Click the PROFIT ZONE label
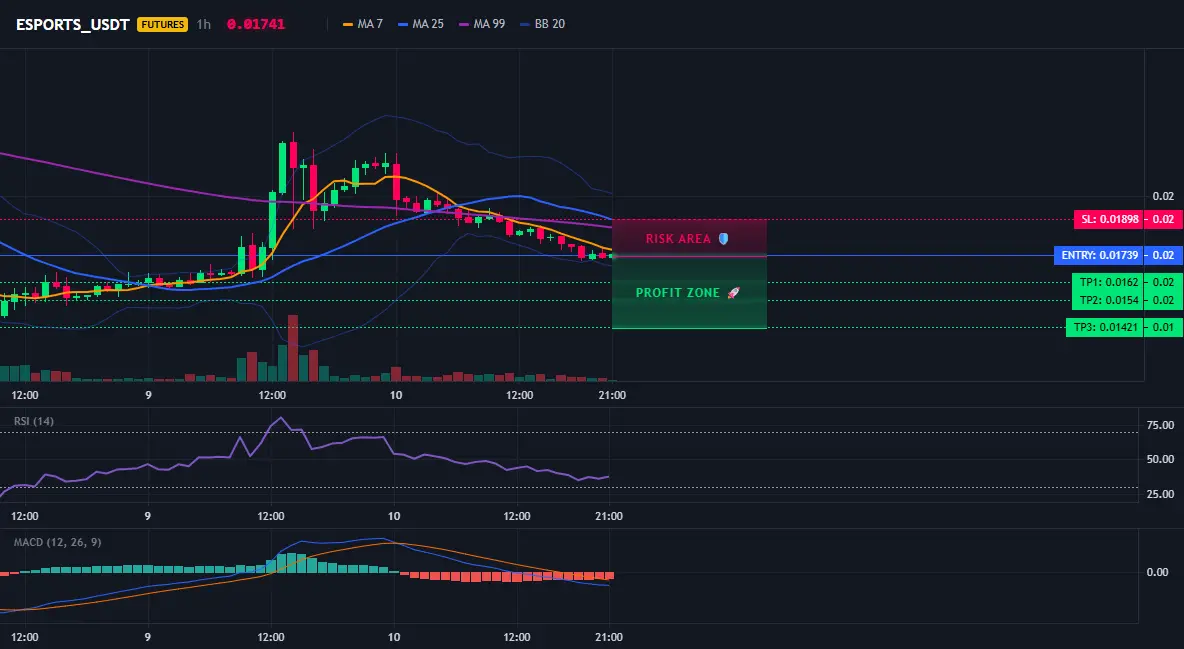The width and height of the screenshot is (1184, 649). pyautogui.click(x=687, y=293)
